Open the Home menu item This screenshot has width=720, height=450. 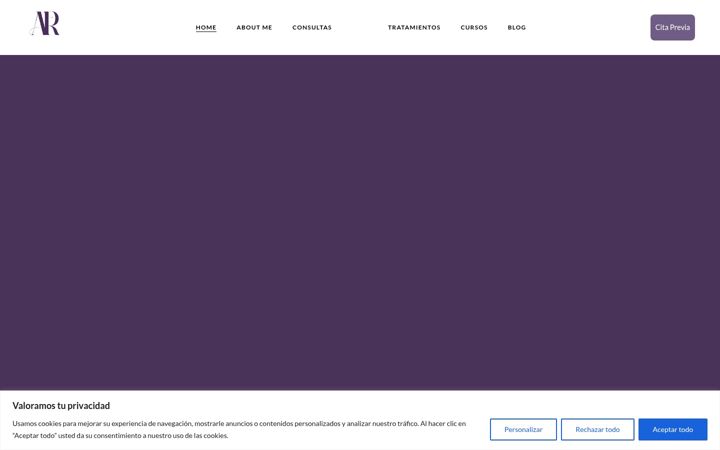(x=206, y=28)
